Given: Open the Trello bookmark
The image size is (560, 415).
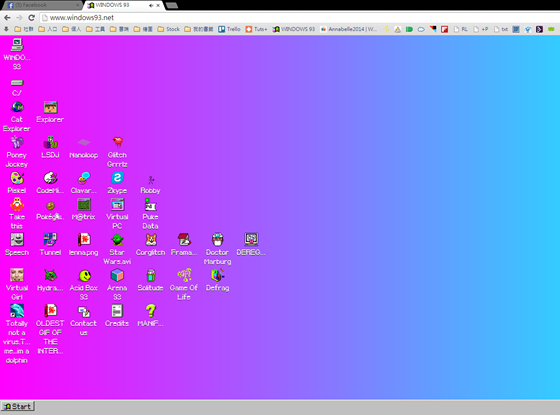Looking at the screenshot, I should pyautogui.click(x=229, y=29).
